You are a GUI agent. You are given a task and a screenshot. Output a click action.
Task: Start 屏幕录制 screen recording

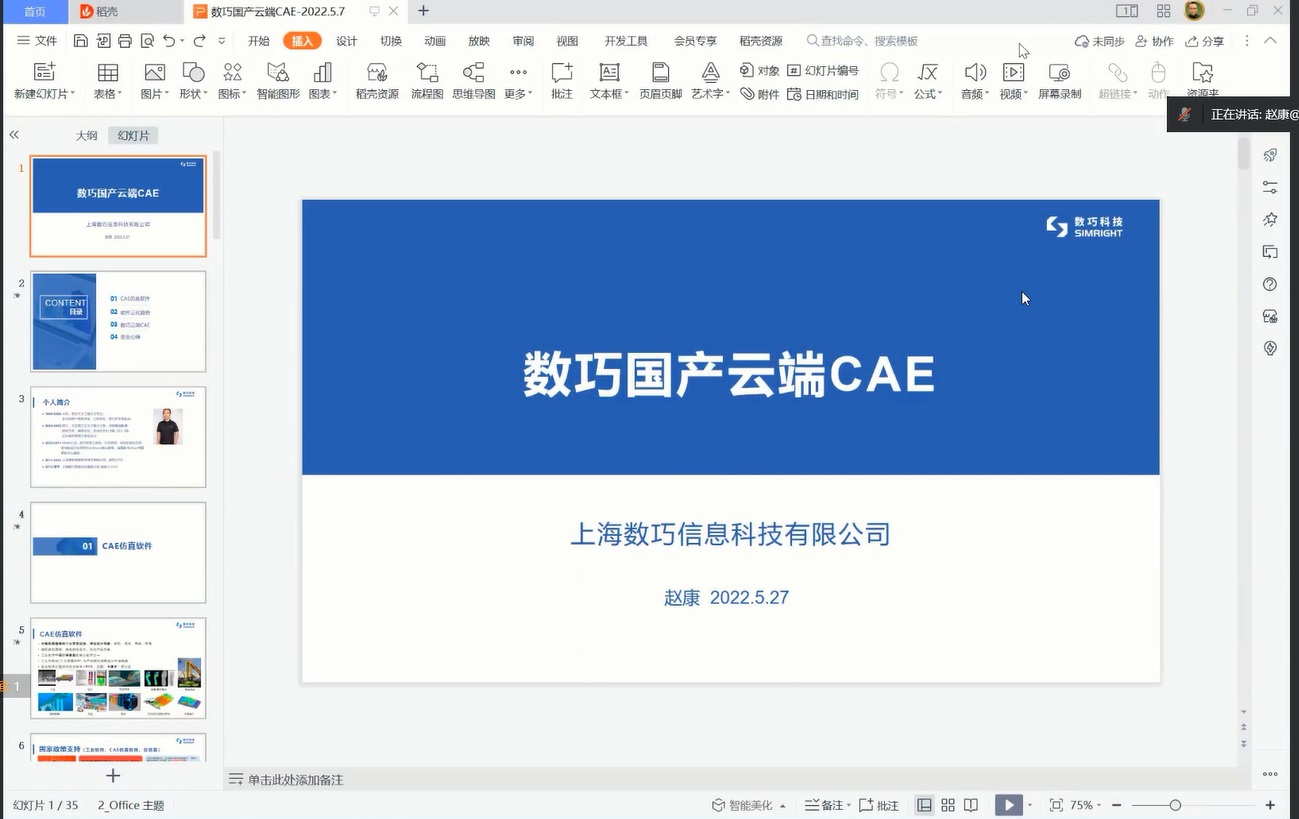click(x=1059, y=81)
